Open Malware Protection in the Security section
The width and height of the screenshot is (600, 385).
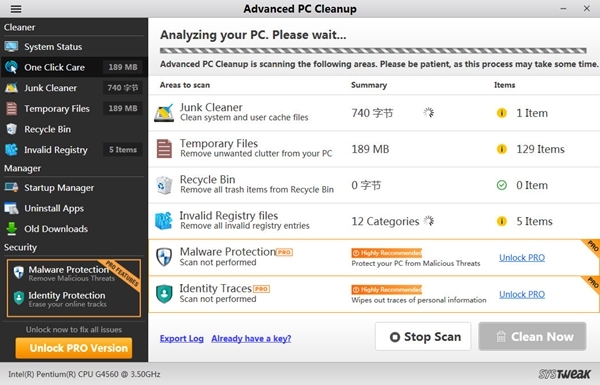point(73,273)
